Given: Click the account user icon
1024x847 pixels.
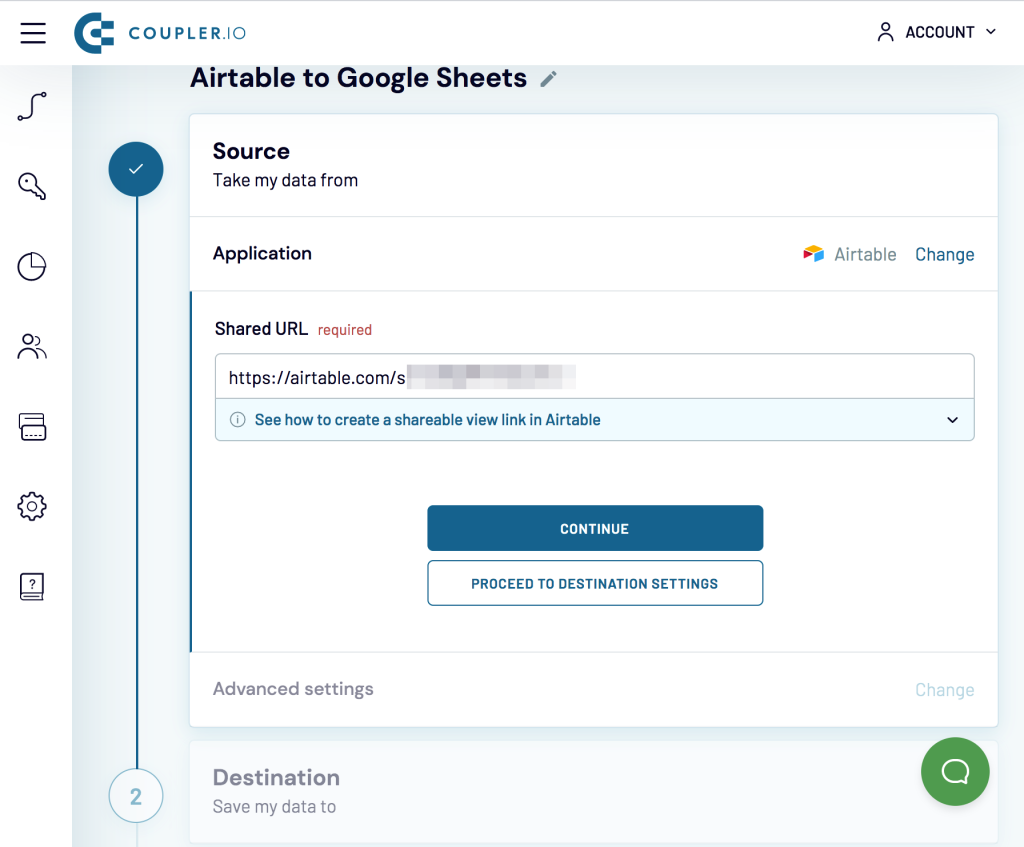Looking at the screenshot, I should coord(885,32).
